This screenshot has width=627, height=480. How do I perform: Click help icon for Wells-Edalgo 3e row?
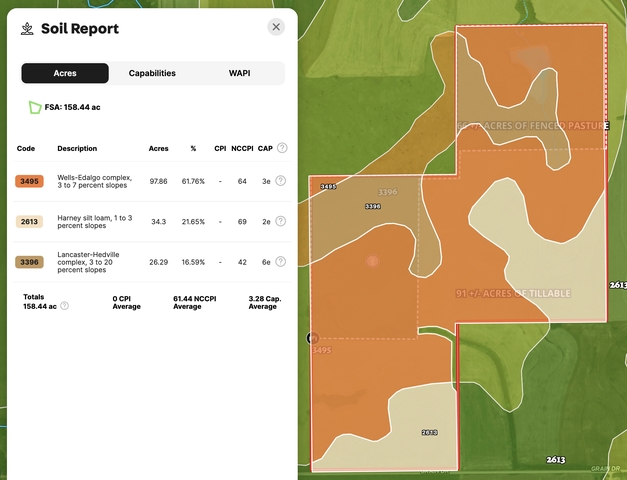(x=281, y=181)
